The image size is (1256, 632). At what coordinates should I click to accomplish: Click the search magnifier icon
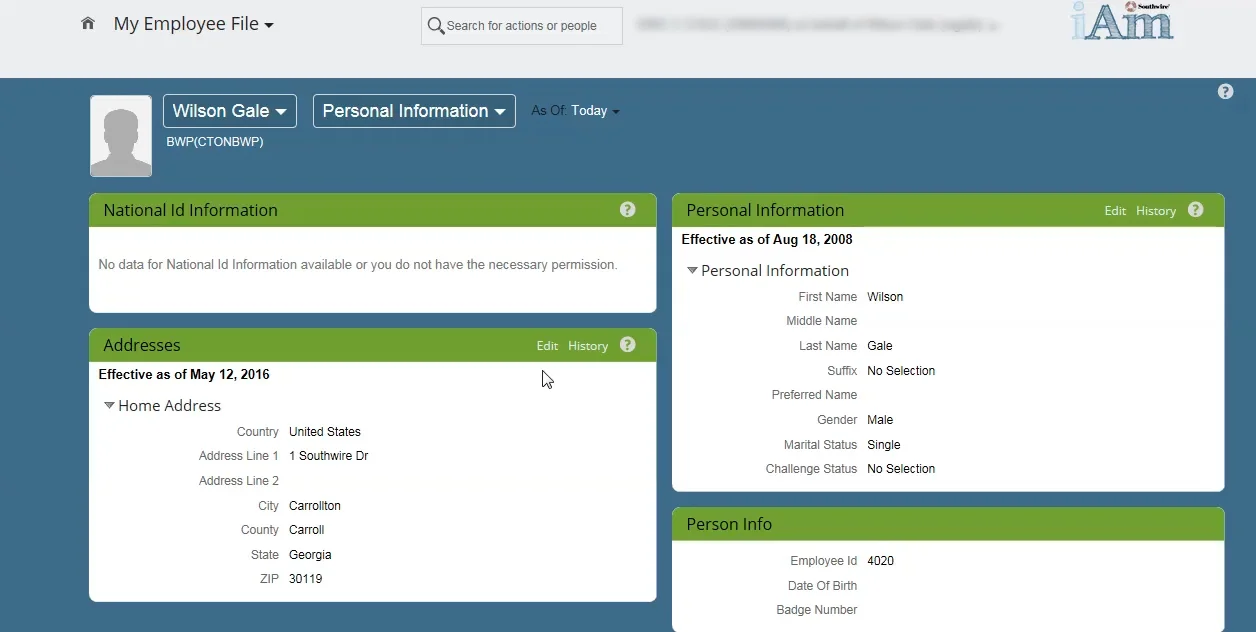coord(436,26)
